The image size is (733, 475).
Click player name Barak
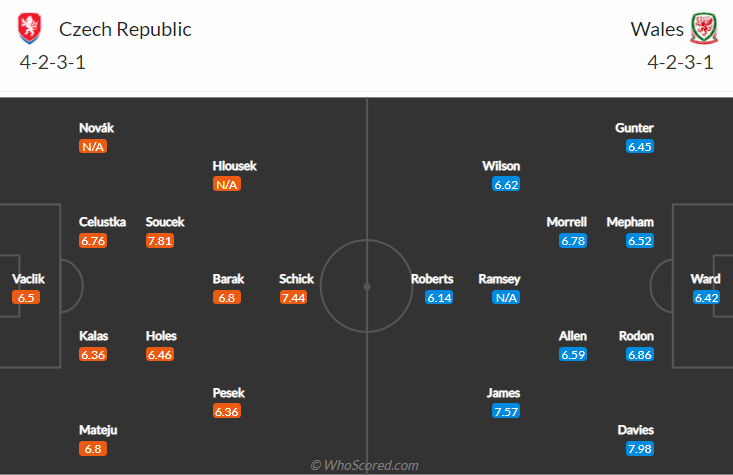tap(228, 279)
